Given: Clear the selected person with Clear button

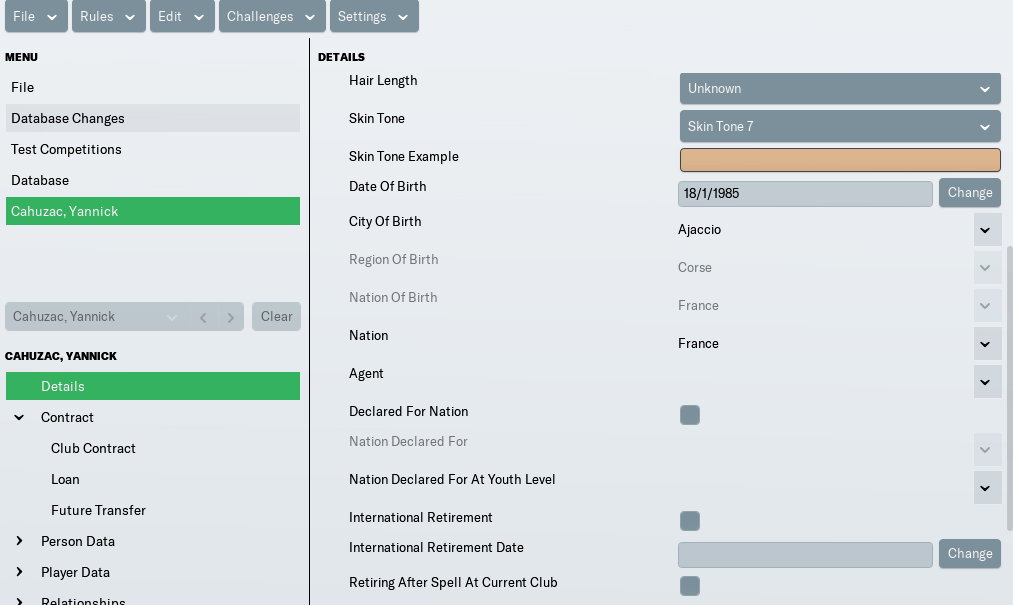Looking at the screenshot, I should click(277, 317).
